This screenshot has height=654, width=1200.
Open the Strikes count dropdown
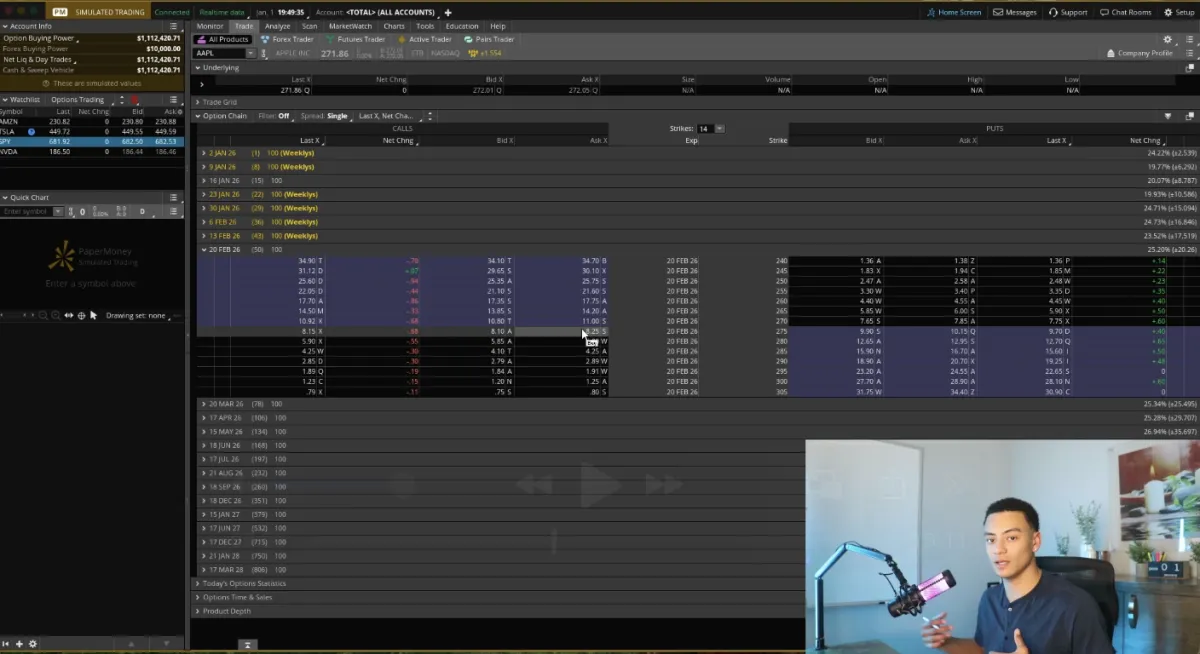719,129
